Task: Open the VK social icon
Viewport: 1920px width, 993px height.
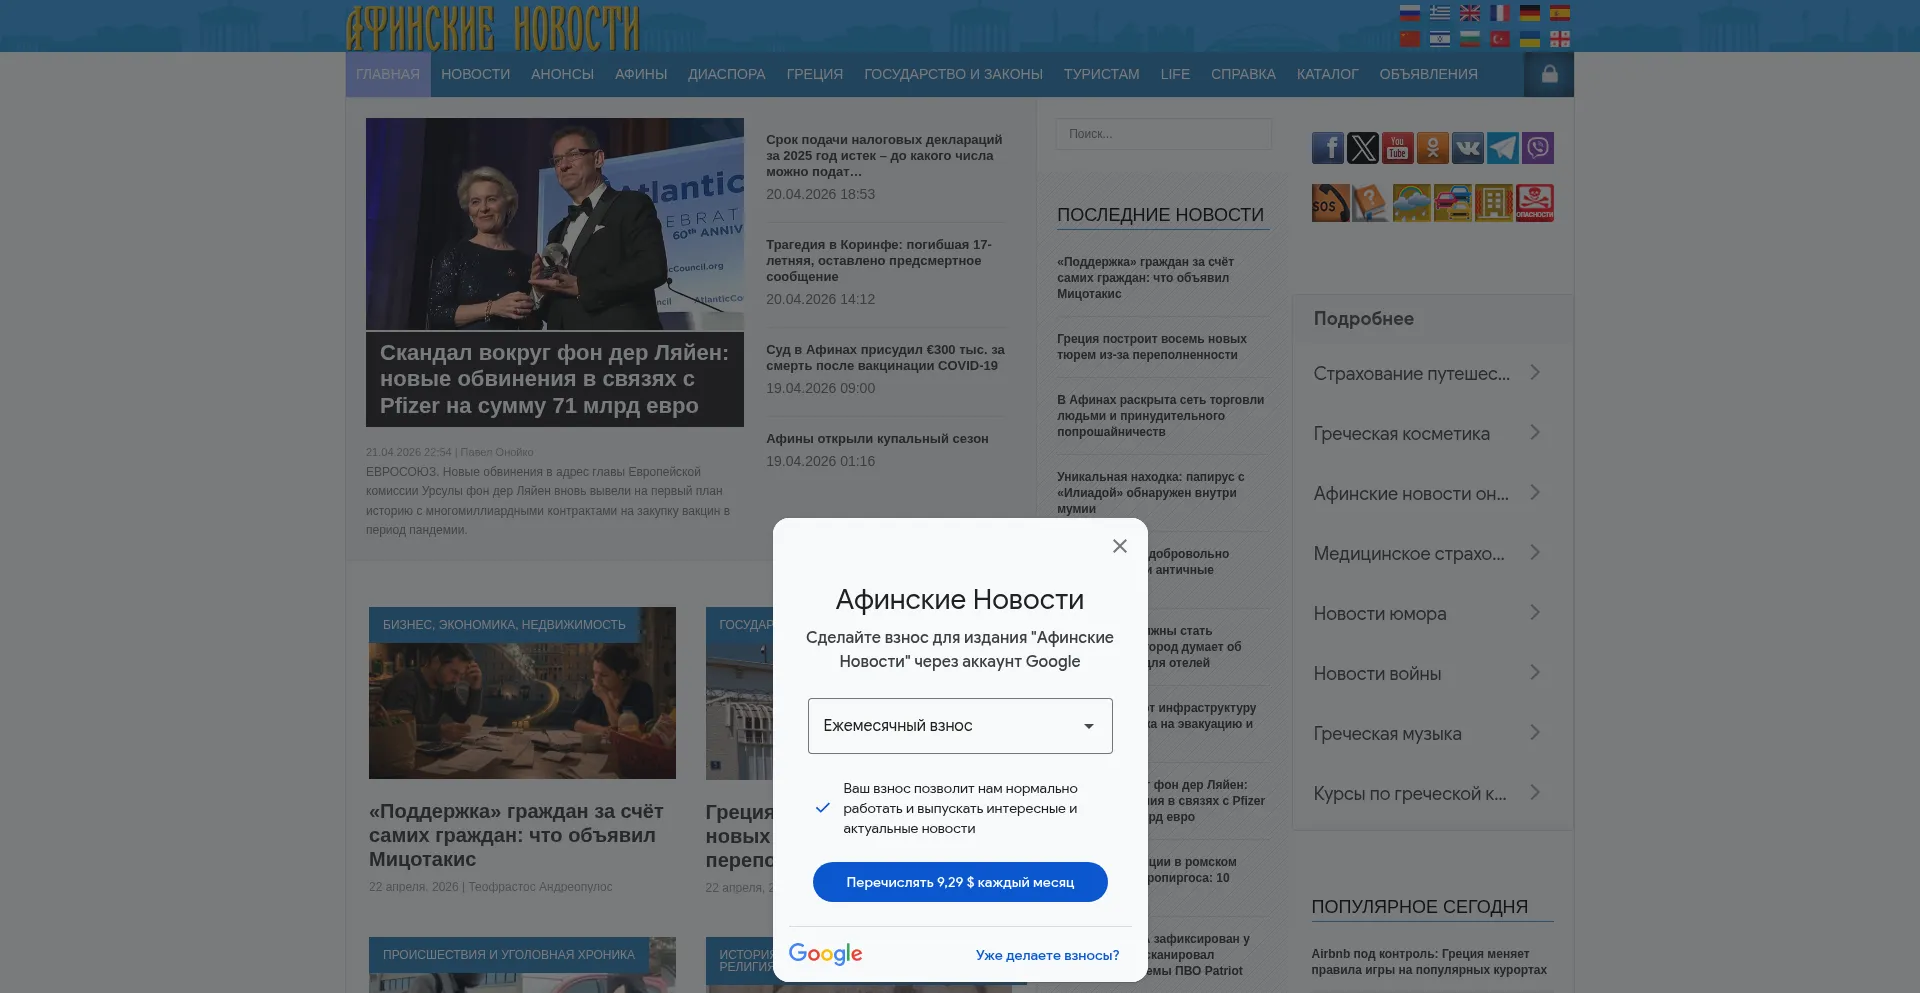Action: tap(1468, 148)
